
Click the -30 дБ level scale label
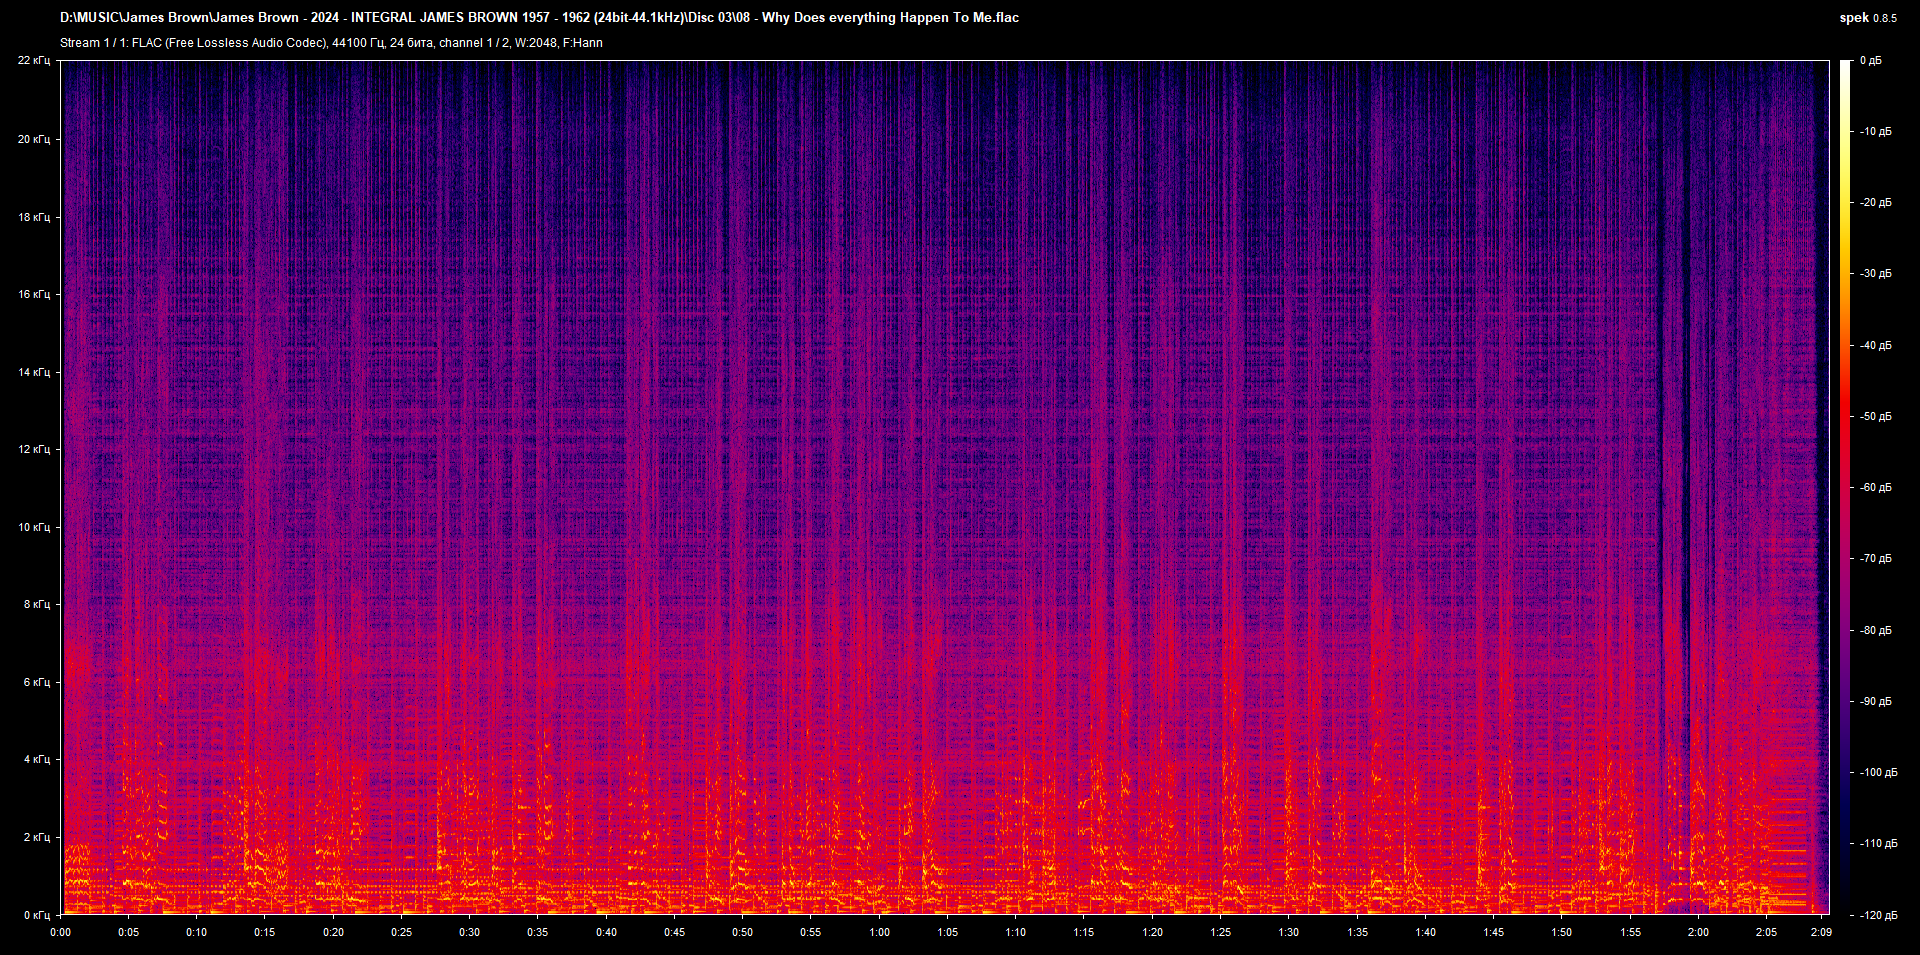tap(1875, 274)
